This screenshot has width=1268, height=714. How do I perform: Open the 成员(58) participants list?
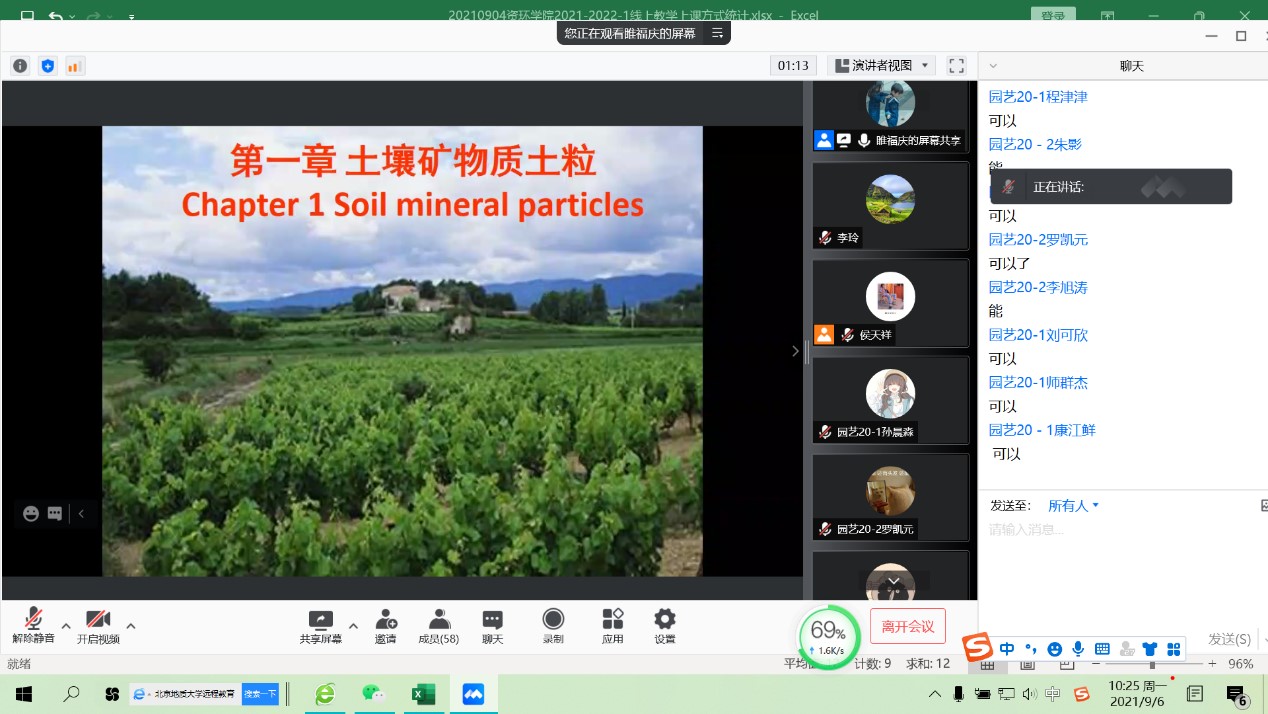pyautogui.click(x=438, y=626)
